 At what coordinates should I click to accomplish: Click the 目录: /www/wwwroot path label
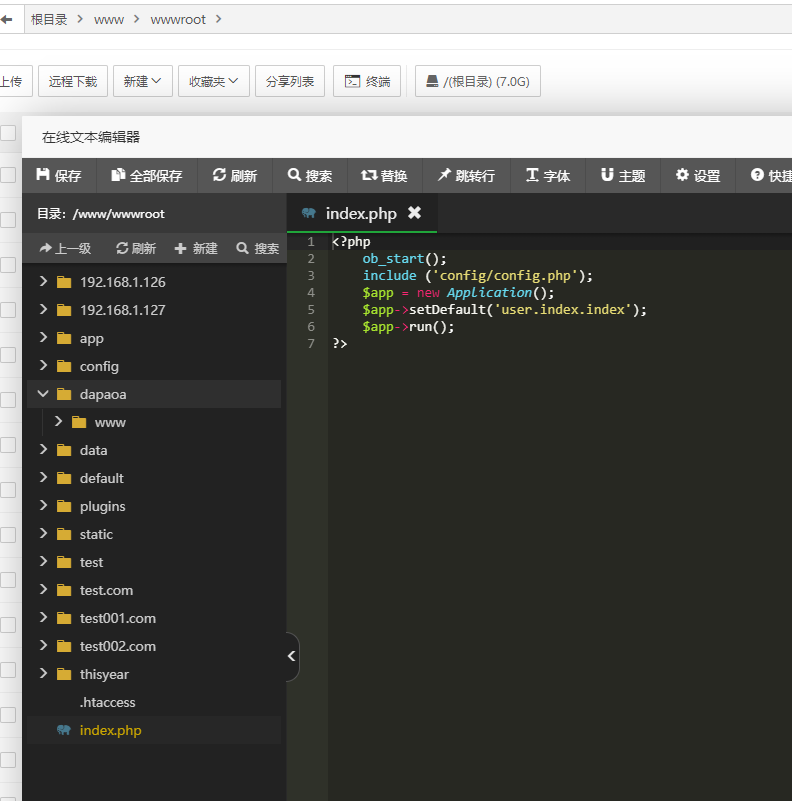[101, 214]
